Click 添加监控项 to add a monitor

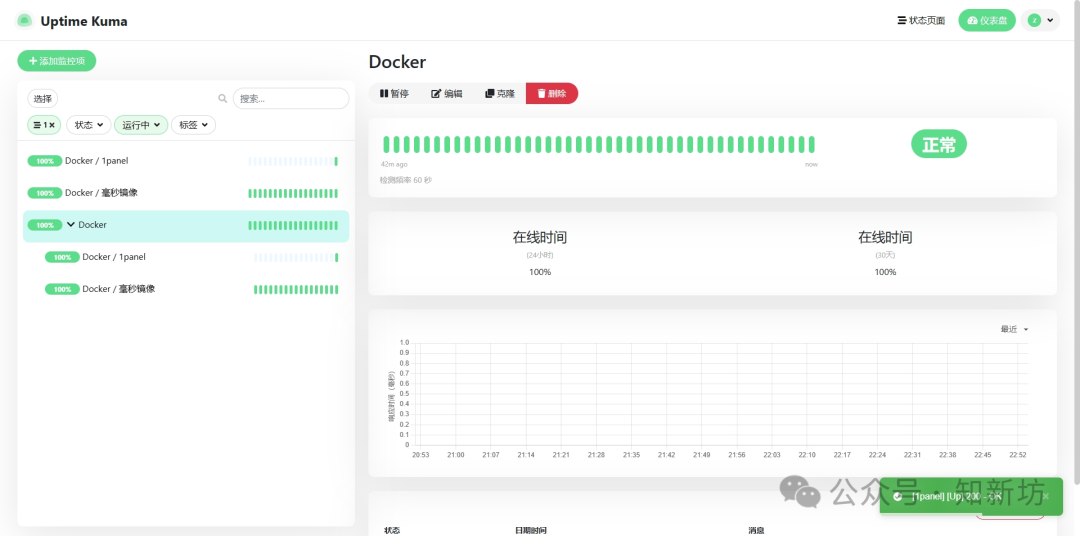coord(56,61)
